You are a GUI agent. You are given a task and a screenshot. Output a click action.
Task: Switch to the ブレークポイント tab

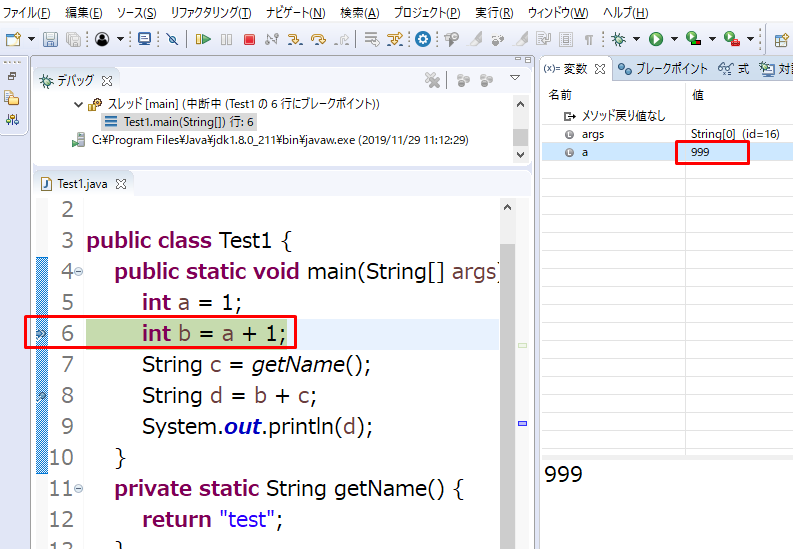coord(664,69)
